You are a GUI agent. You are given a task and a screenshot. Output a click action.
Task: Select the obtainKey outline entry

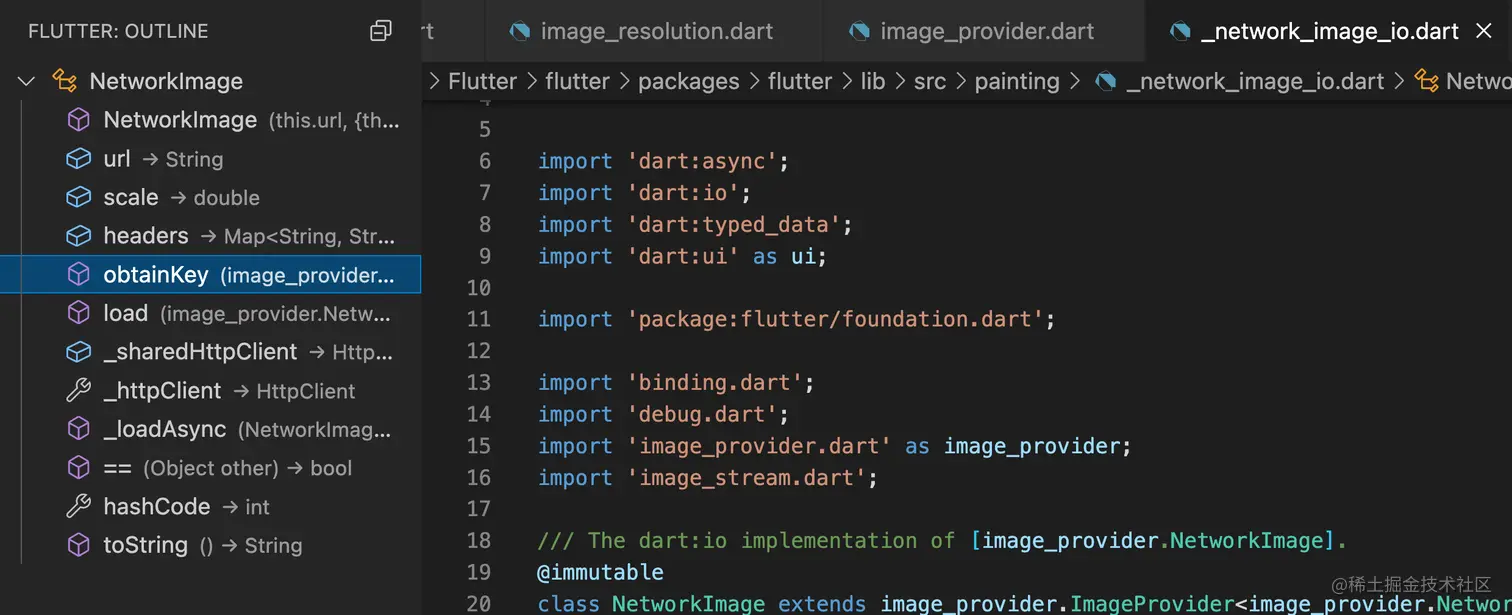click(210, 275)
